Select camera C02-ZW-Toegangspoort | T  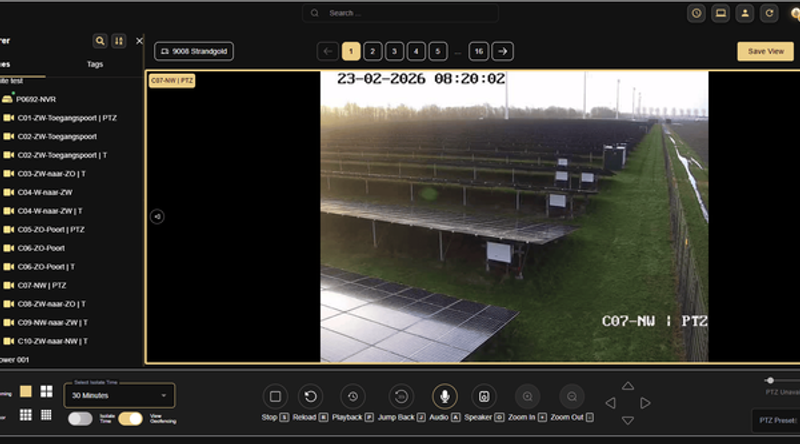(x=55, y=155)
